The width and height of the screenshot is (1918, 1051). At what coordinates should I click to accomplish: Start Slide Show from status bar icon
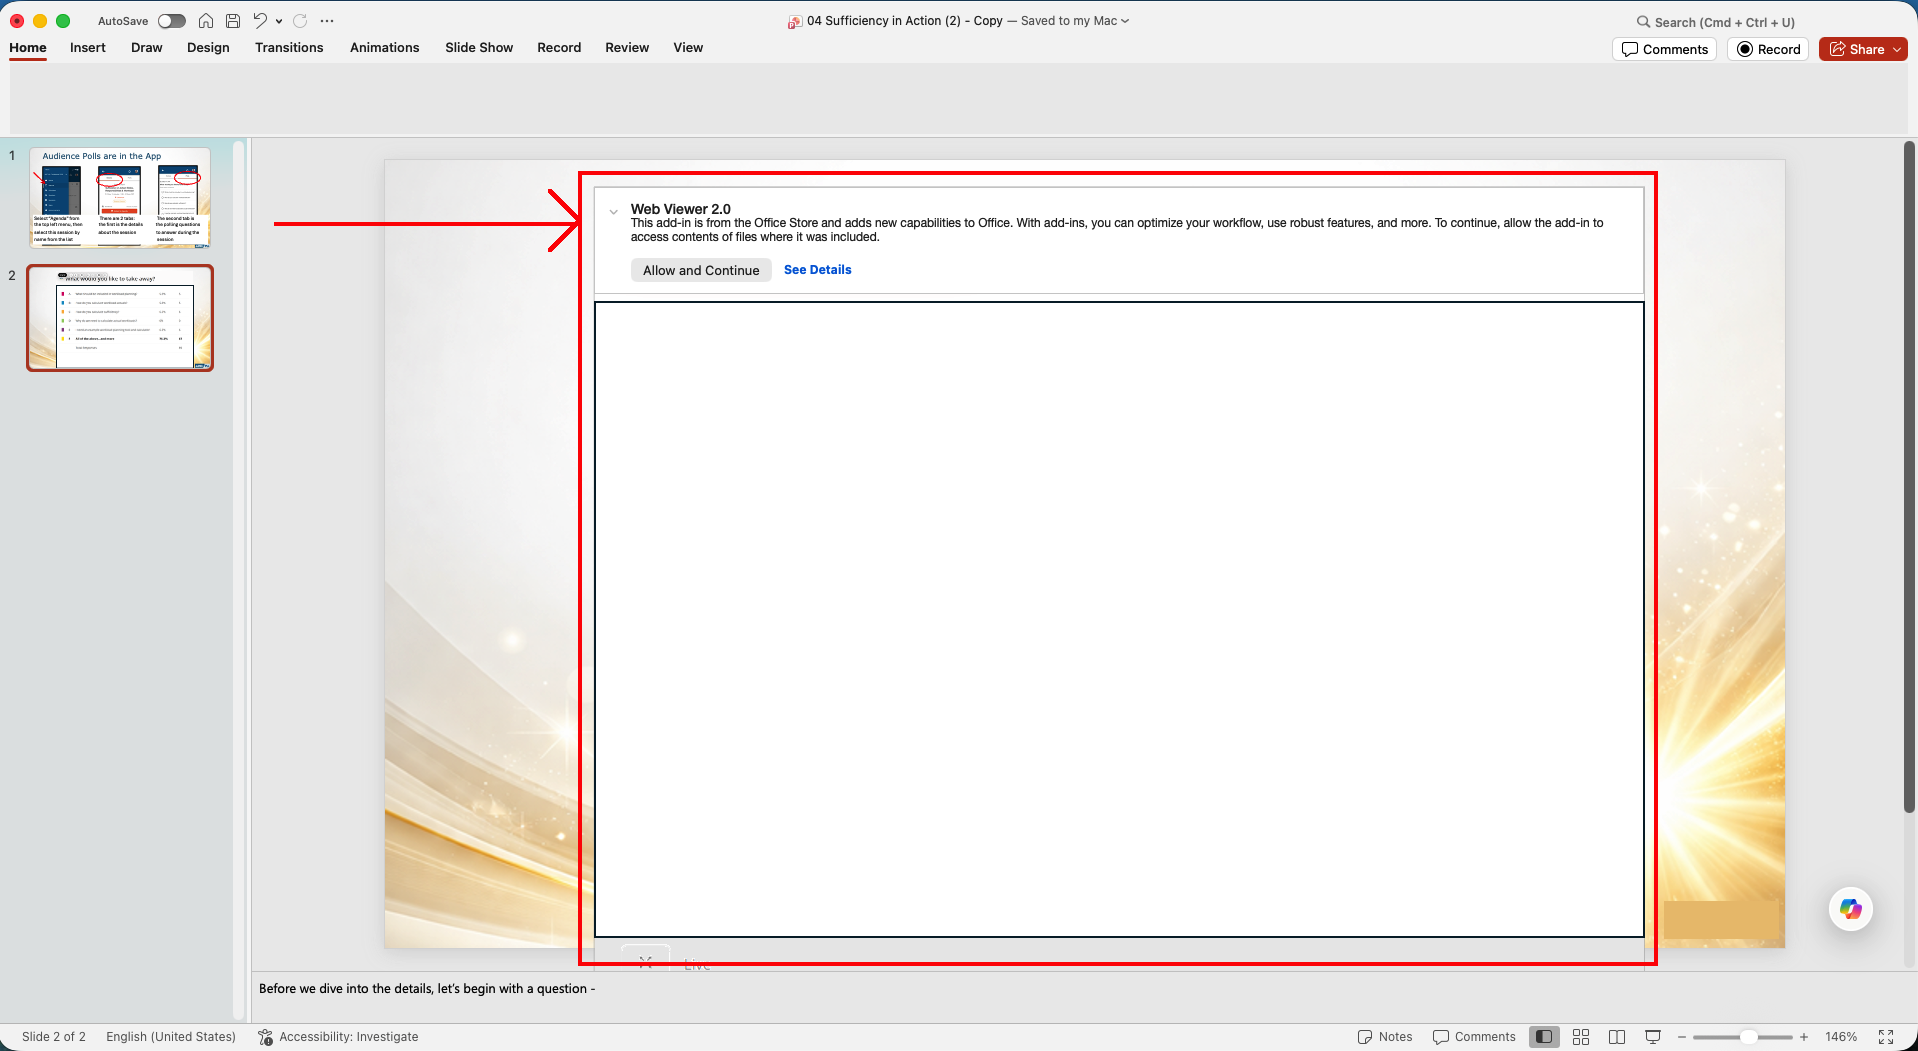coord(1653,1037)
